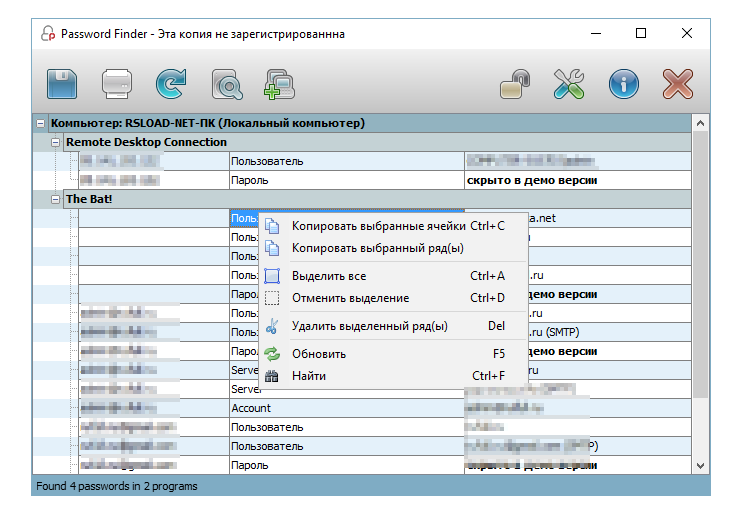Click the Print toolbar icon
This screenshot has height=510, width=730.
click(117, 84)
